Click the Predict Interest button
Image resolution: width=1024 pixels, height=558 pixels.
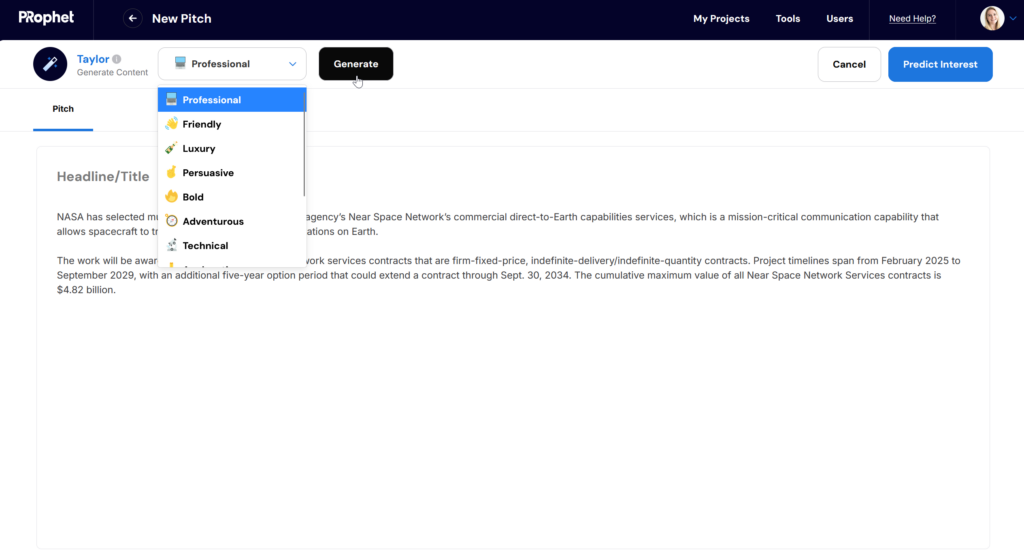[x=940, y=64]
